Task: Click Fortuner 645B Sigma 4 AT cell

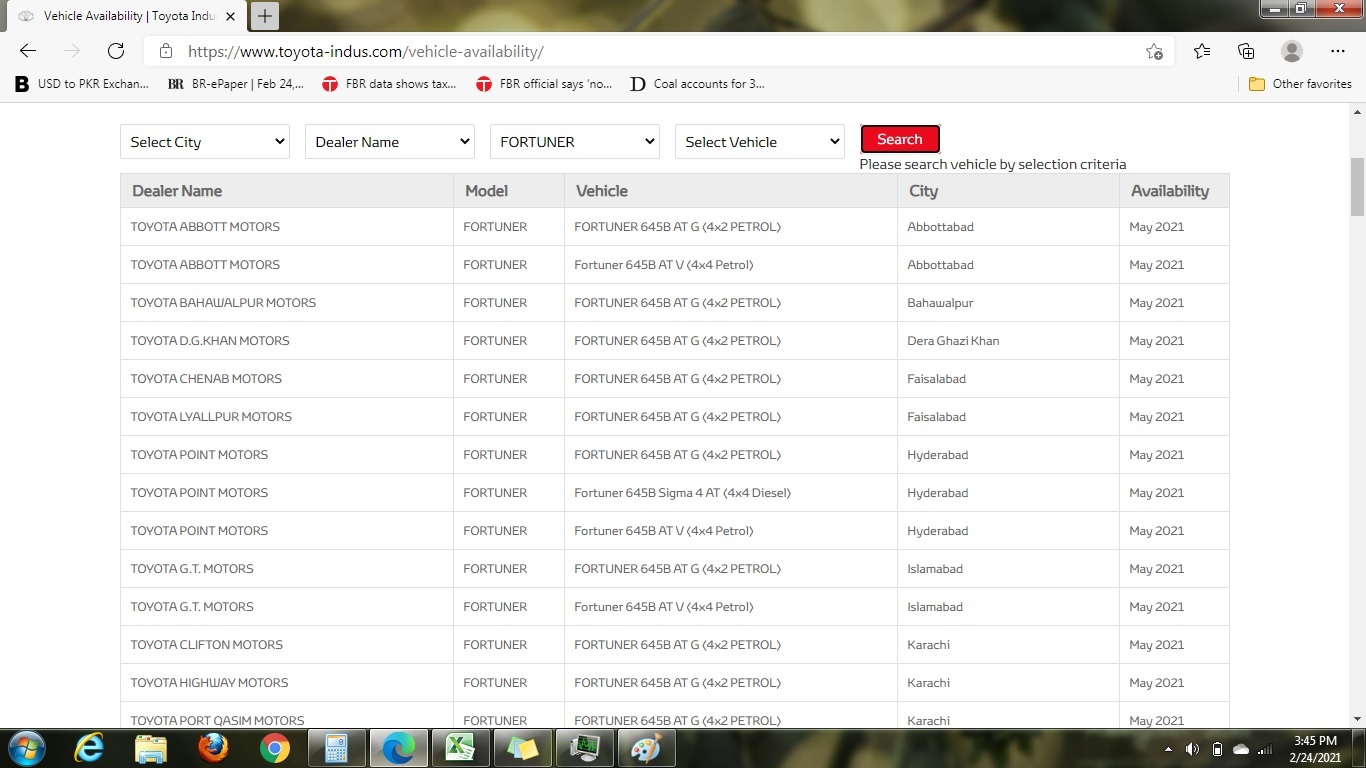Action: point(731,493)
